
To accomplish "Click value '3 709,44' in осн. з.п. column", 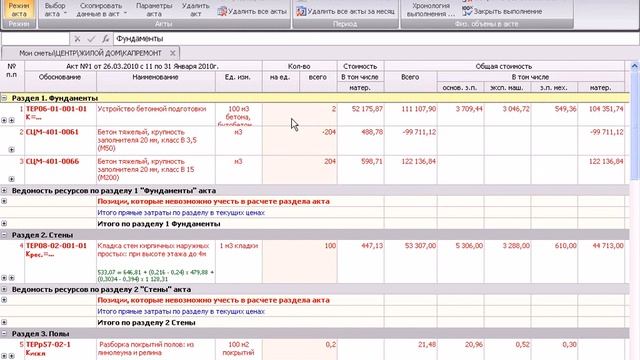I will tap(469, 109).
